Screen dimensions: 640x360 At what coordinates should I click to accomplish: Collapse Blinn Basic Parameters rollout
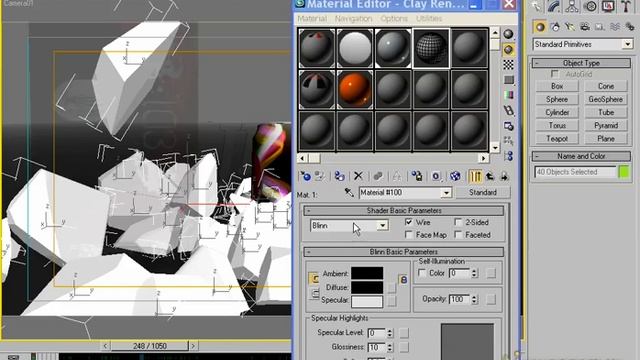[403, 252]
